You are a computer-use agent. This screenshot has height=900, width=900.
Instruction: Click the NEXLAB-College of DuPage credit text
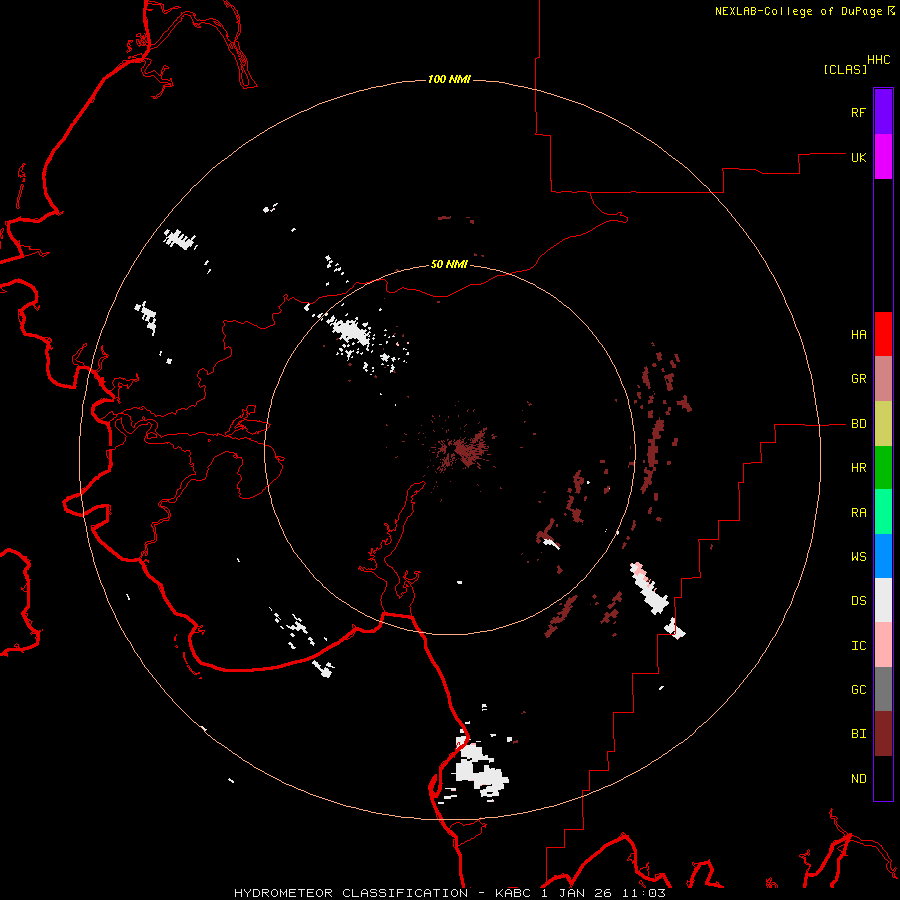coord(798,11)
